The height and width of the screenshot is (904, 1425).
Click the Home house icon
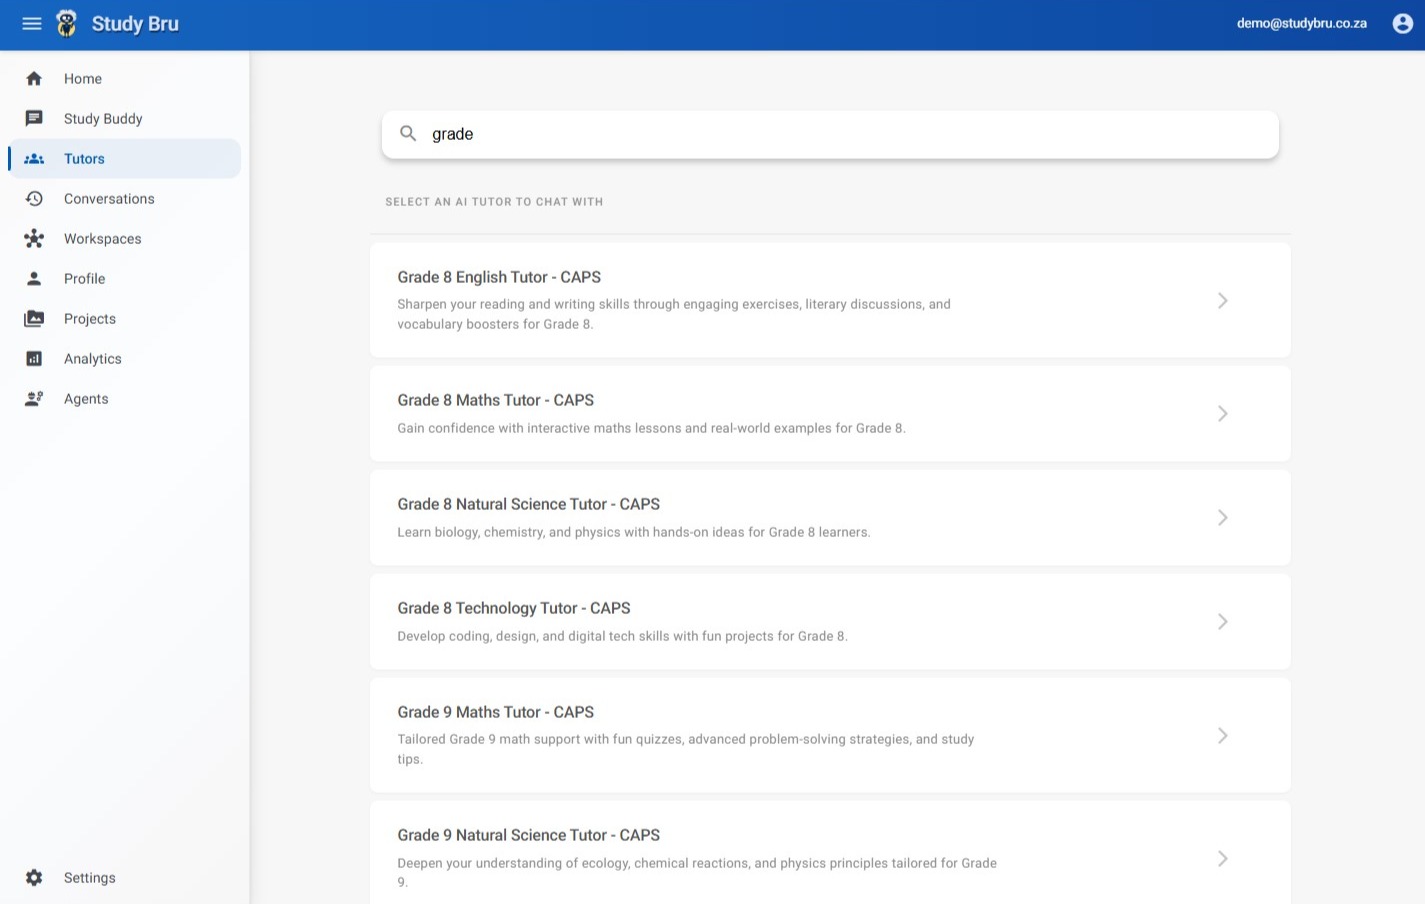[34, 79]
